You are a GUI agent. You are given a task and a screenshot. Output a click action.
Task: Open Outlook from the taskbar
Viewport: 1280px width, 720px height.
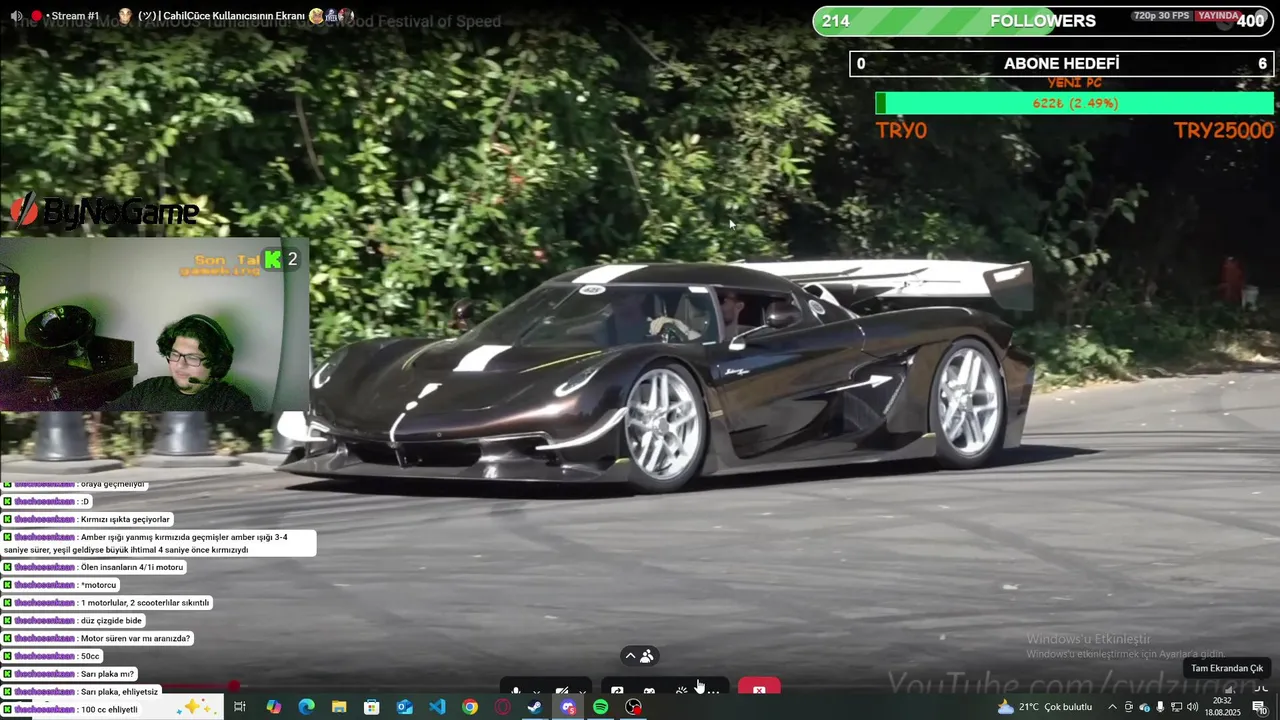coord(404,707)
